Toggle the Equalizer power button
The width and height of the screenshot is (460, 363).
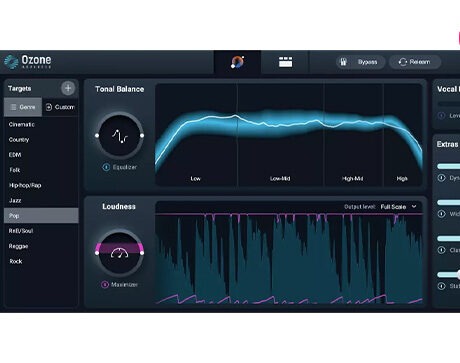(106, 167)
